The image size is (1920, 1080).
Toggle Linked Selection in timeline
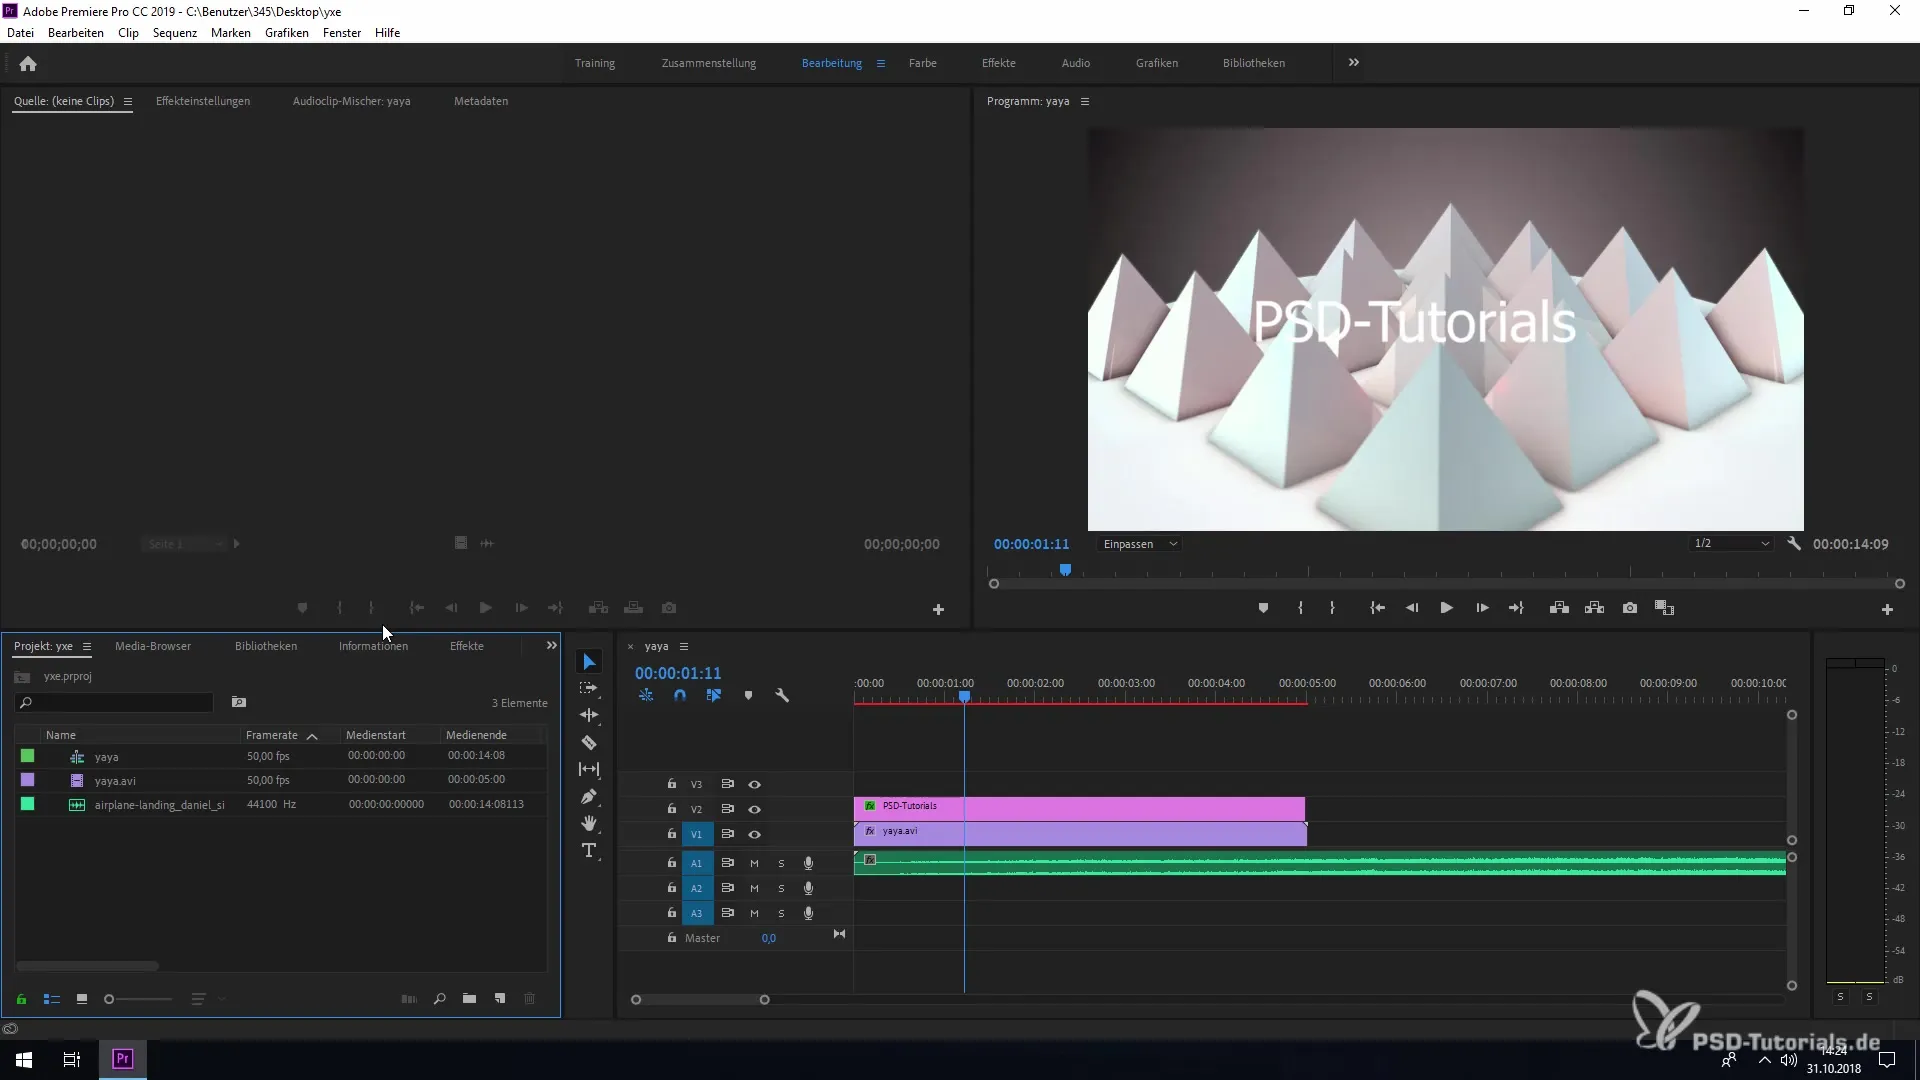coord(714,695)
